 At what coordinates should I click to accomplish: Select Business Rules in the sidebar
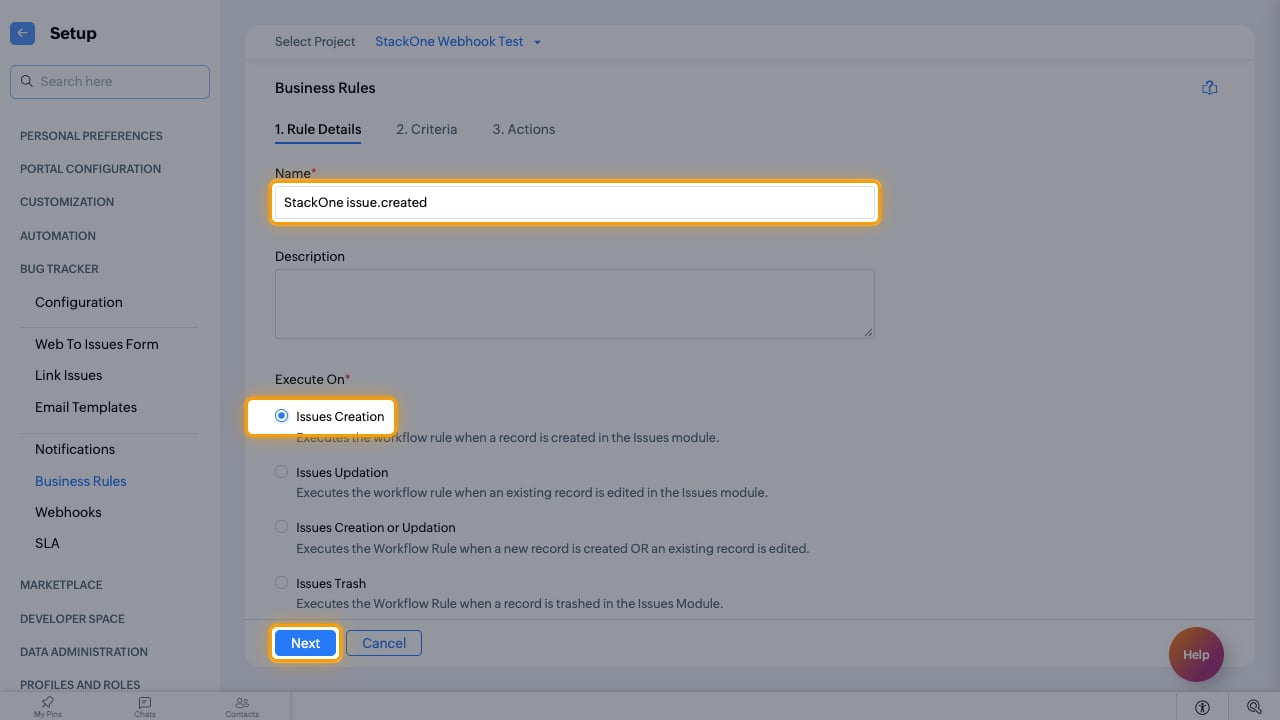click(81, 481)
